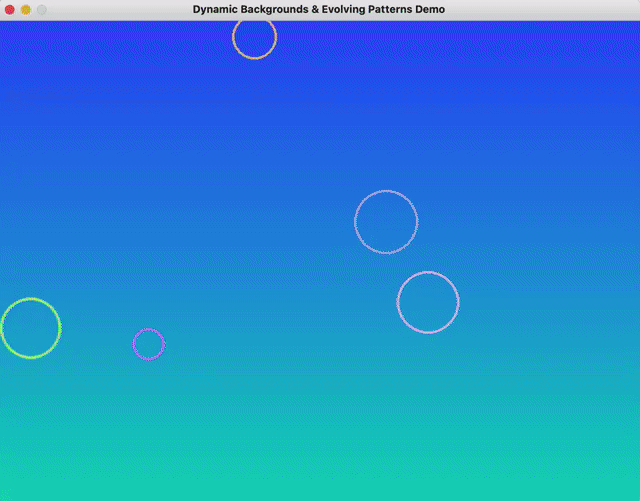
Task: Click the center of the green circle
Action: pos(31,328)
